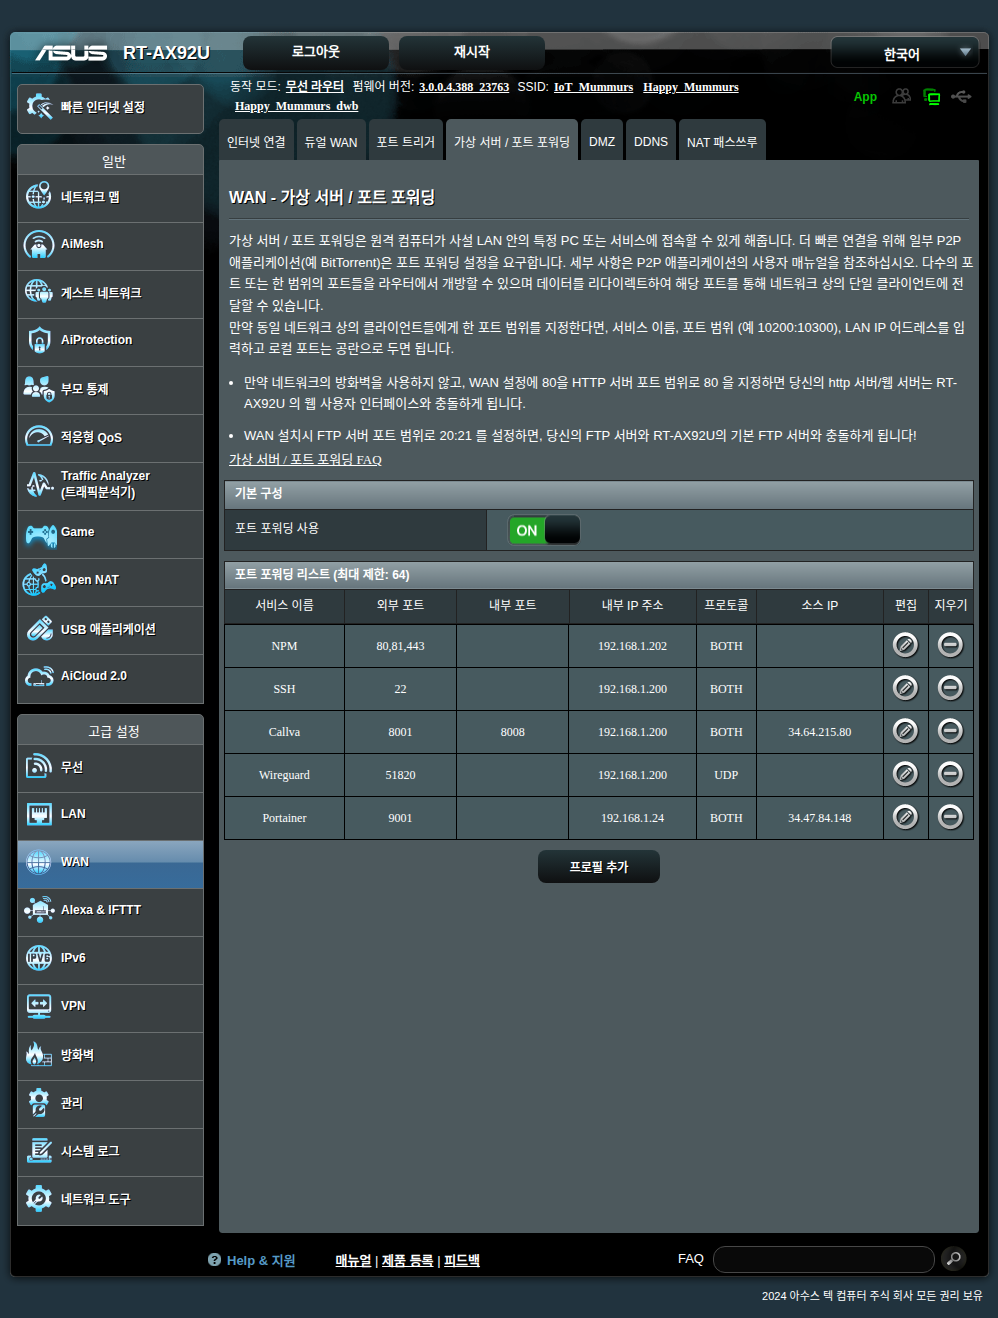Open the AiMesh sidebar icon
Viewport: 998px width, 1318px height.
(x=39, y=244)
